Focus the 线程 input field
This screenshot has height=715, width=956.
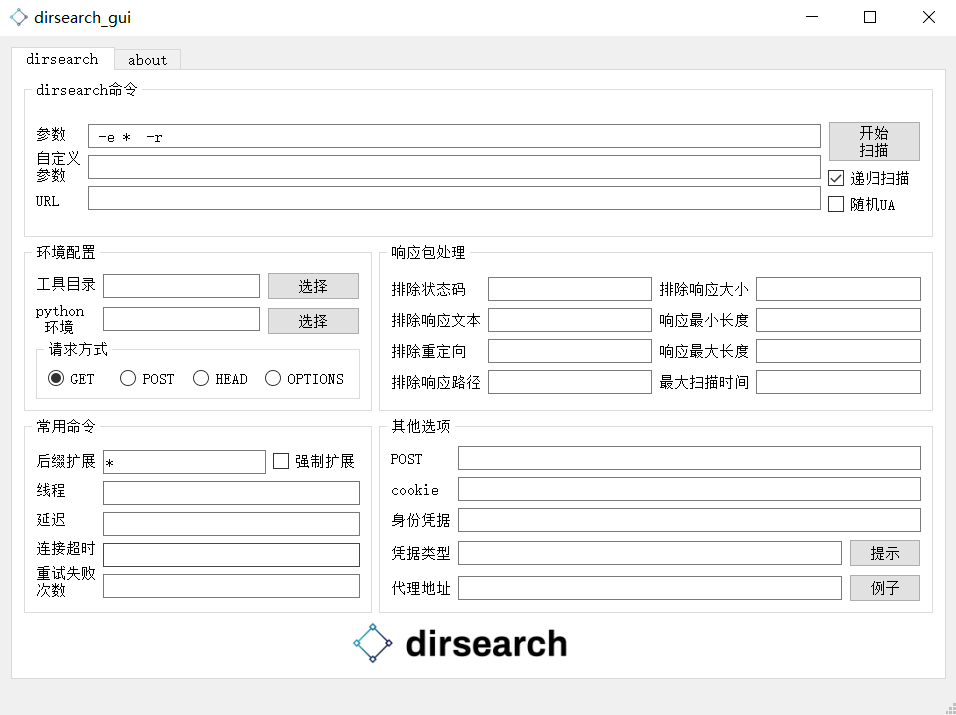pyautogui.click(x=231, y=493)
